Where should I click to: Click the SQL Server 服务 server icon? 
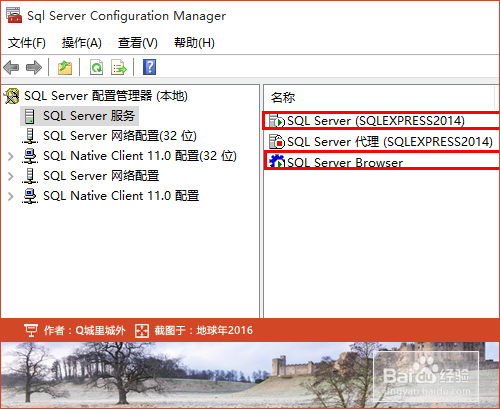pos(30,116)
